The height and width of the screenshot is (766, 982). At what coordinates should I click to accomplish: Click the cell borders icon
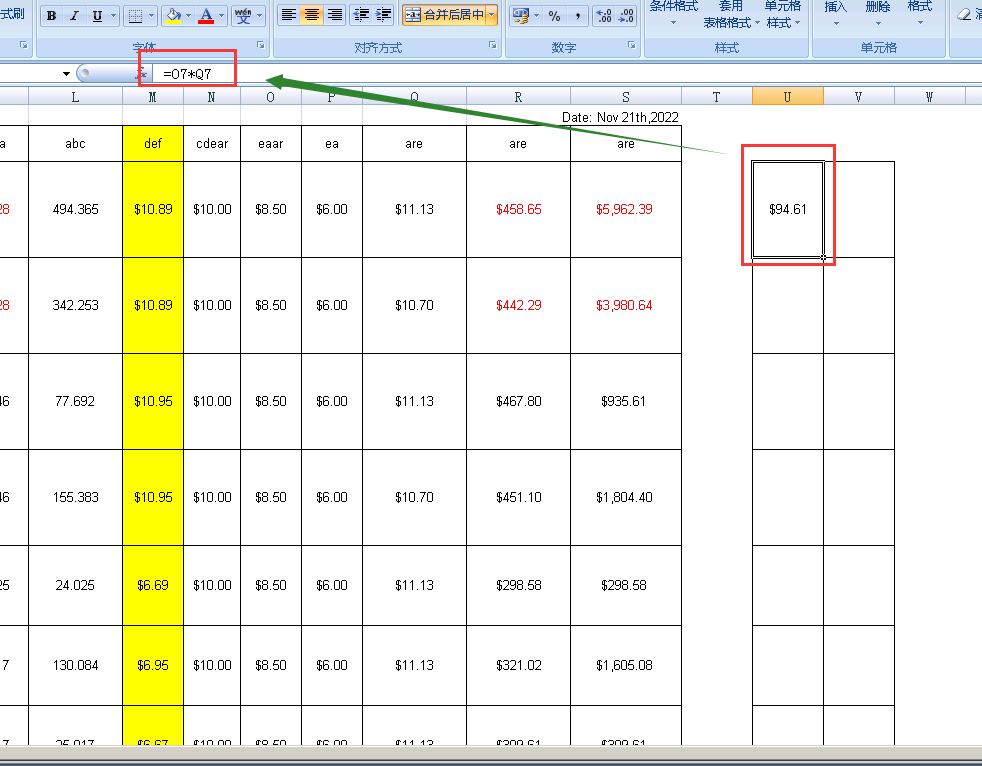[x=136, y=16]
